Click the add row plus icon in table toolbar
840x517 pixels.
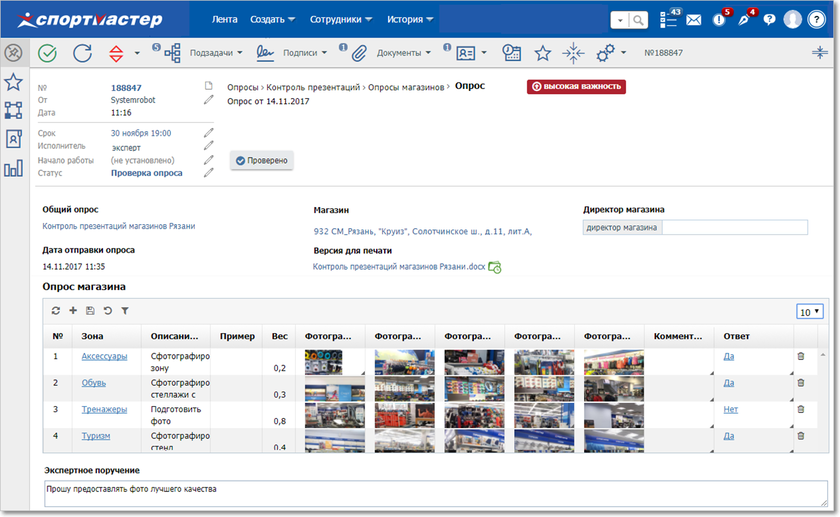(x=73, y=311)
